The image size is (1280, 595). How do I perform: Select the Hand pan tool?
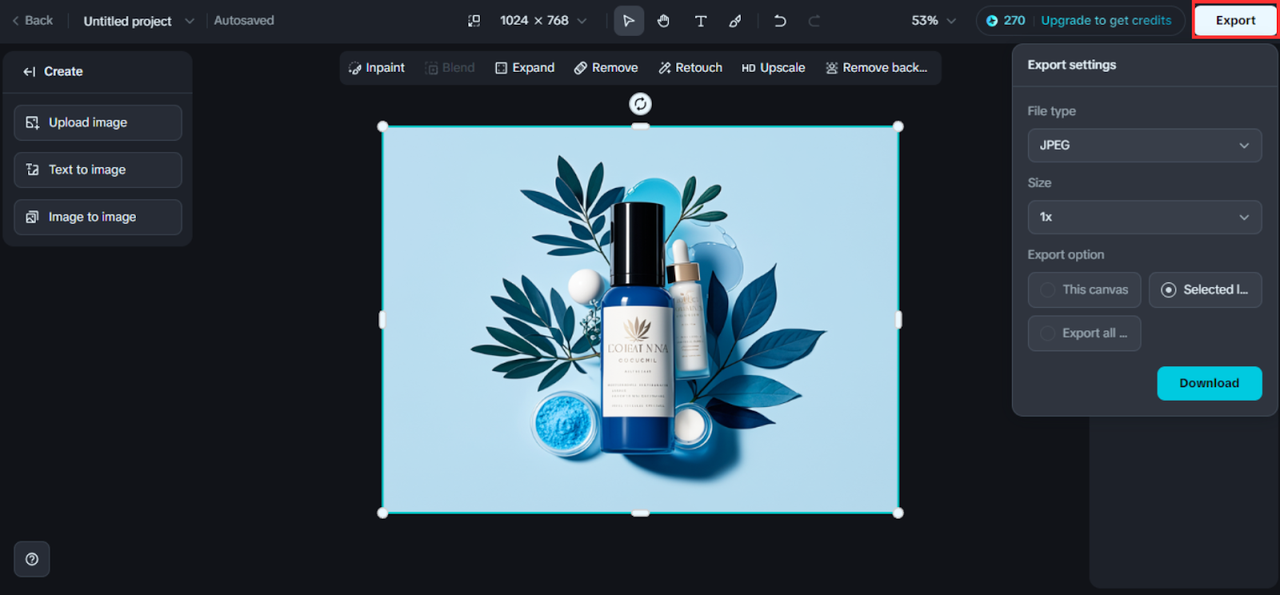tap(663, 21)
